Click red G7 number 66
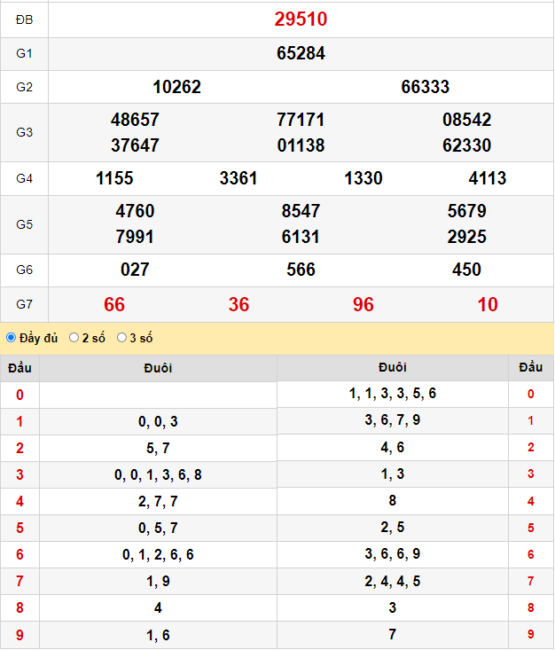Screen dimensions: 555x650 click(114, 304)
